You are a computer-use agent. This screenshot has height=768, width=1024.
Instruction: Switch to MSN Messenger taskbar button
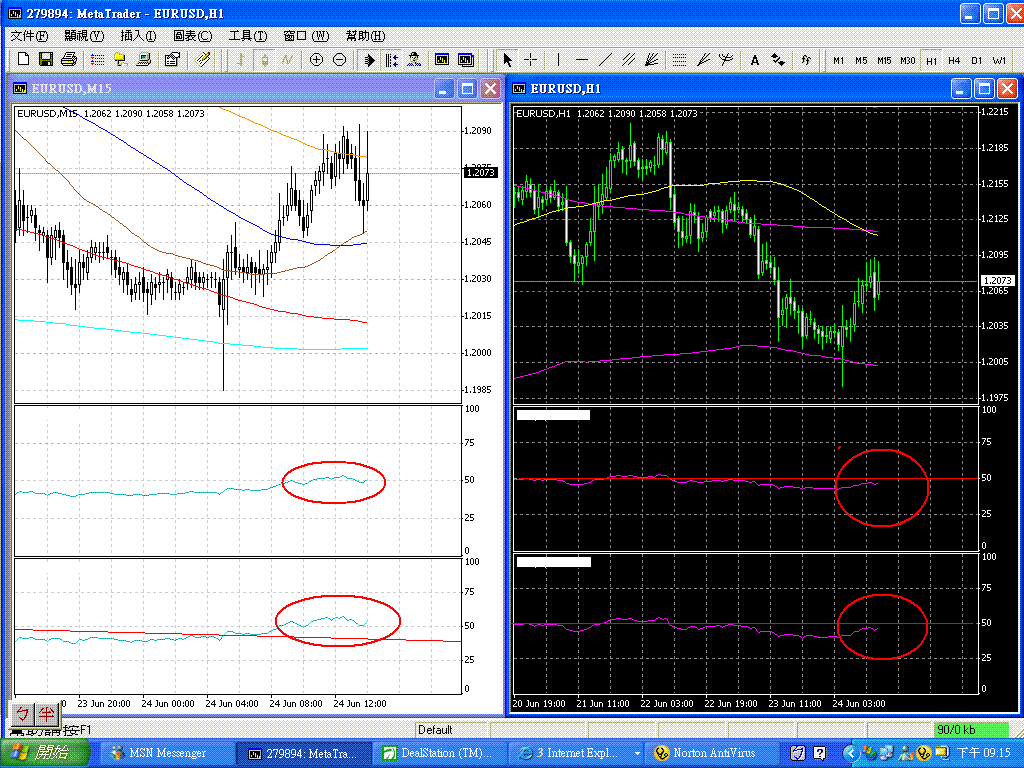coord(166,753)
